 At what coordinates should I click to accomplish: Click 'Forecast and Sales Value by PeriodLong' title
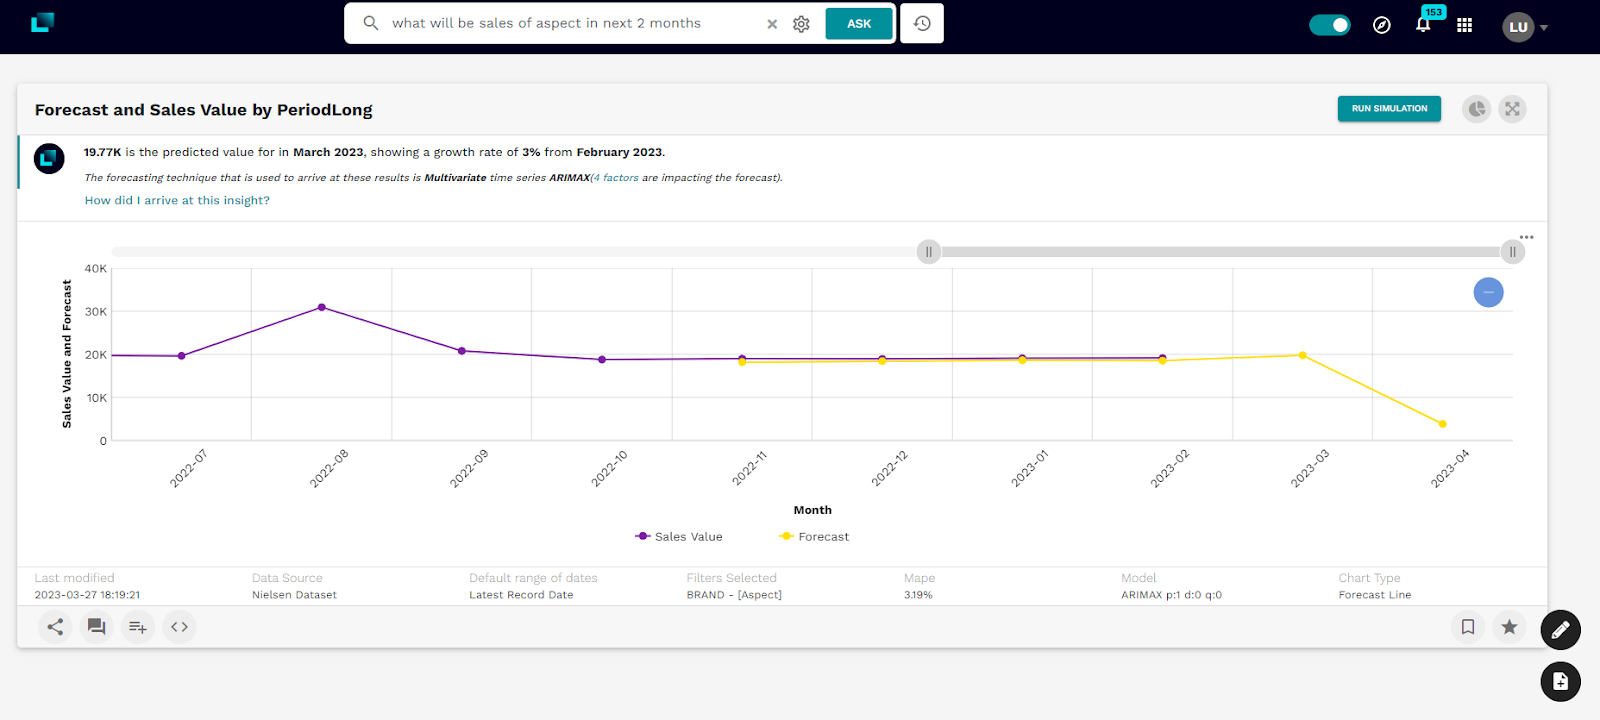click(x=204, y=110)
